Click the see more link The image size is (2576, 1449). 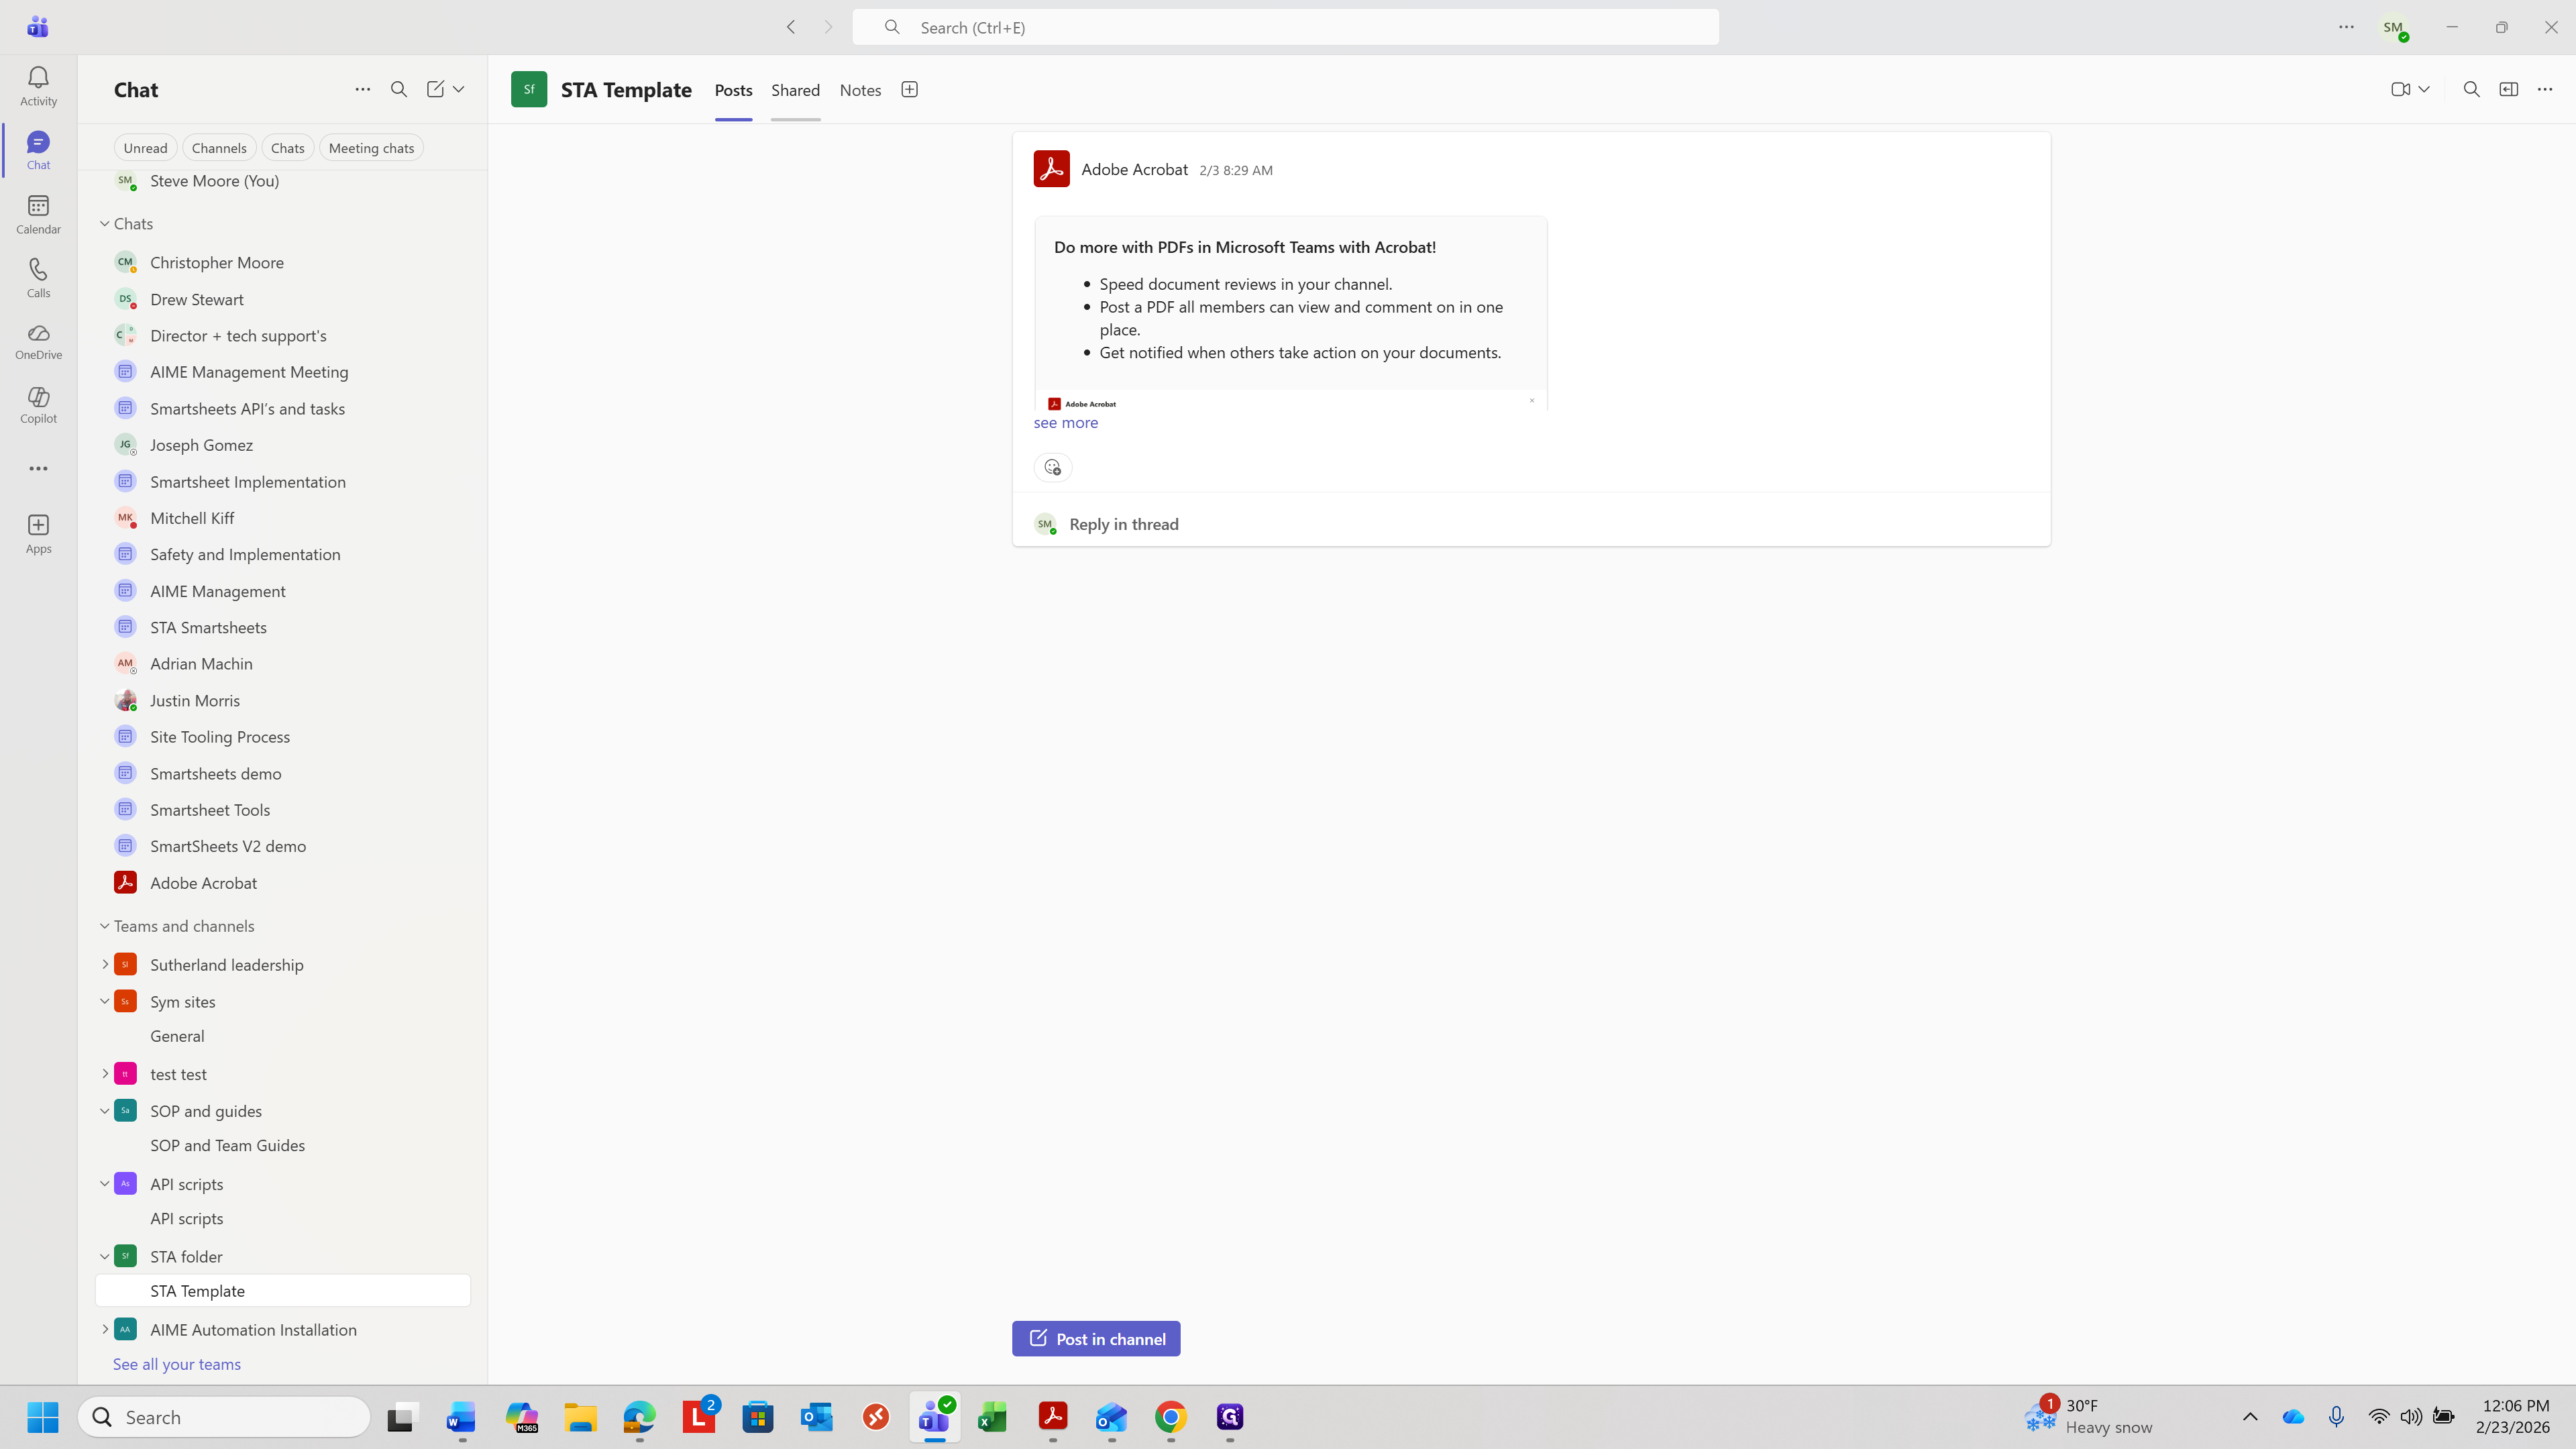click(x=1065, y=423)
